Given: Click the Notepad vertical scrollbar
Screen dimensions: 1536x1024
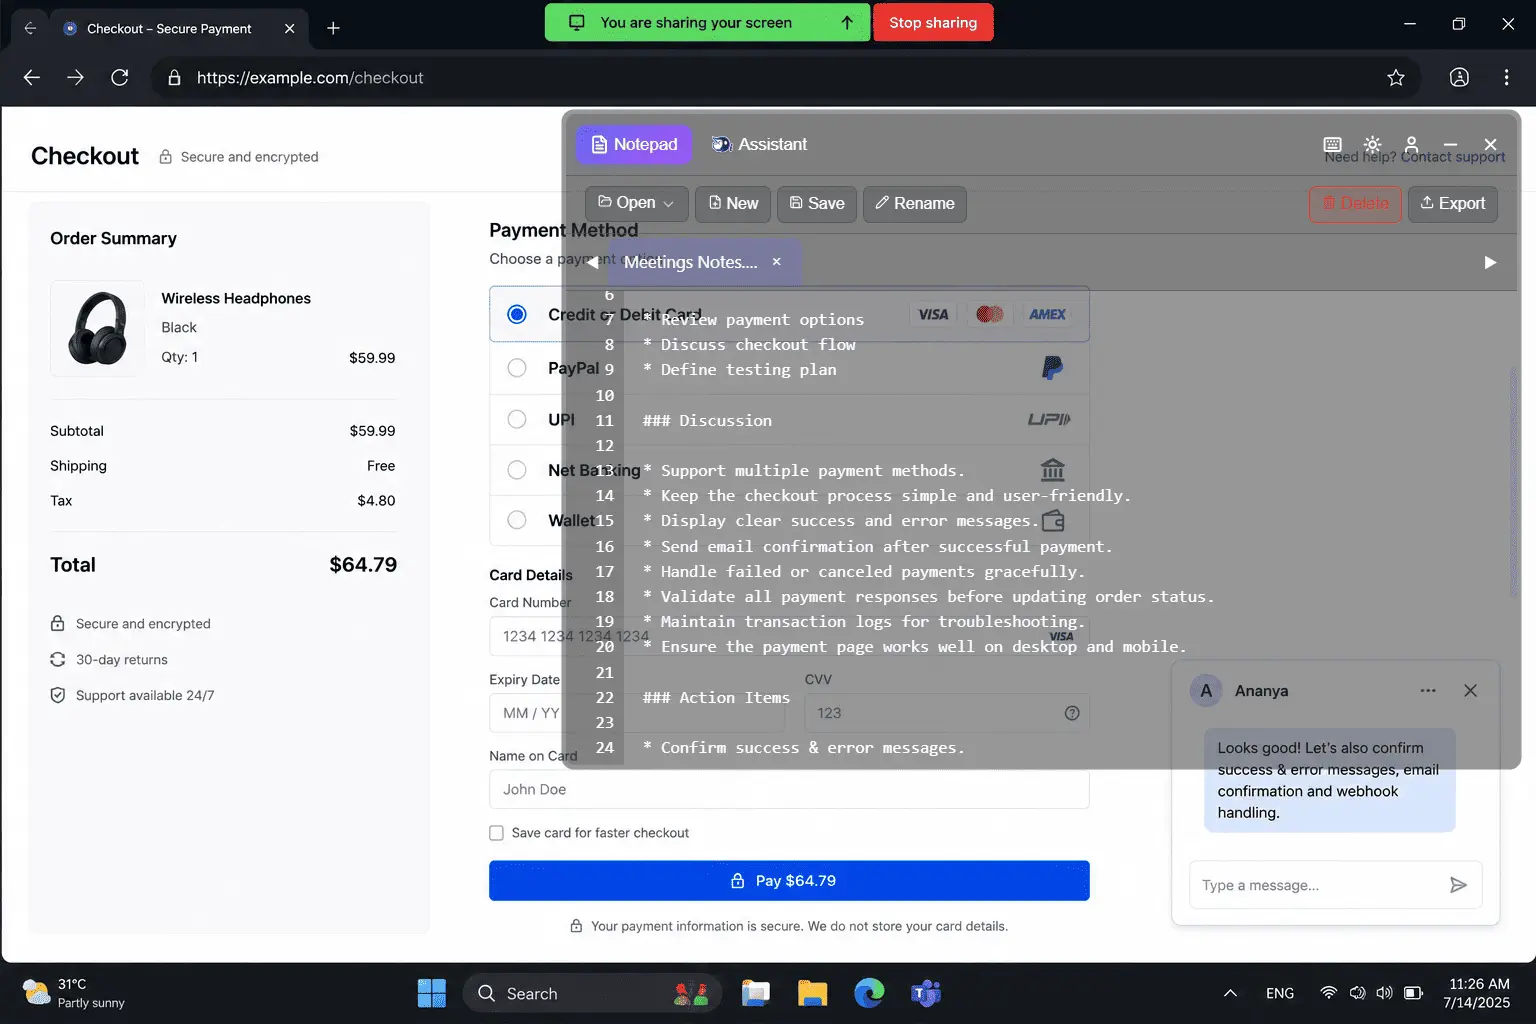Looking at the screenshot, I should (1513, 480).
